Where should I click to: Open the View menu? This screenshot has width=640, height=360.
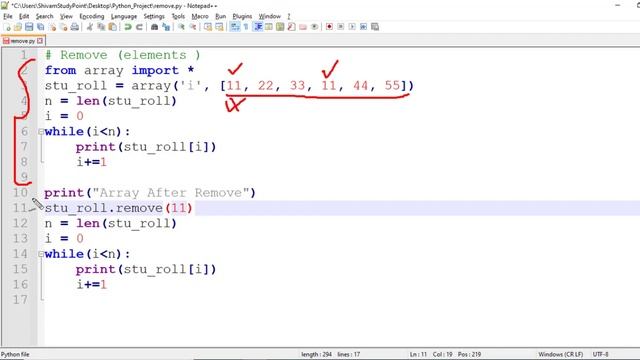pyautogui.click(x=66, y=16)
